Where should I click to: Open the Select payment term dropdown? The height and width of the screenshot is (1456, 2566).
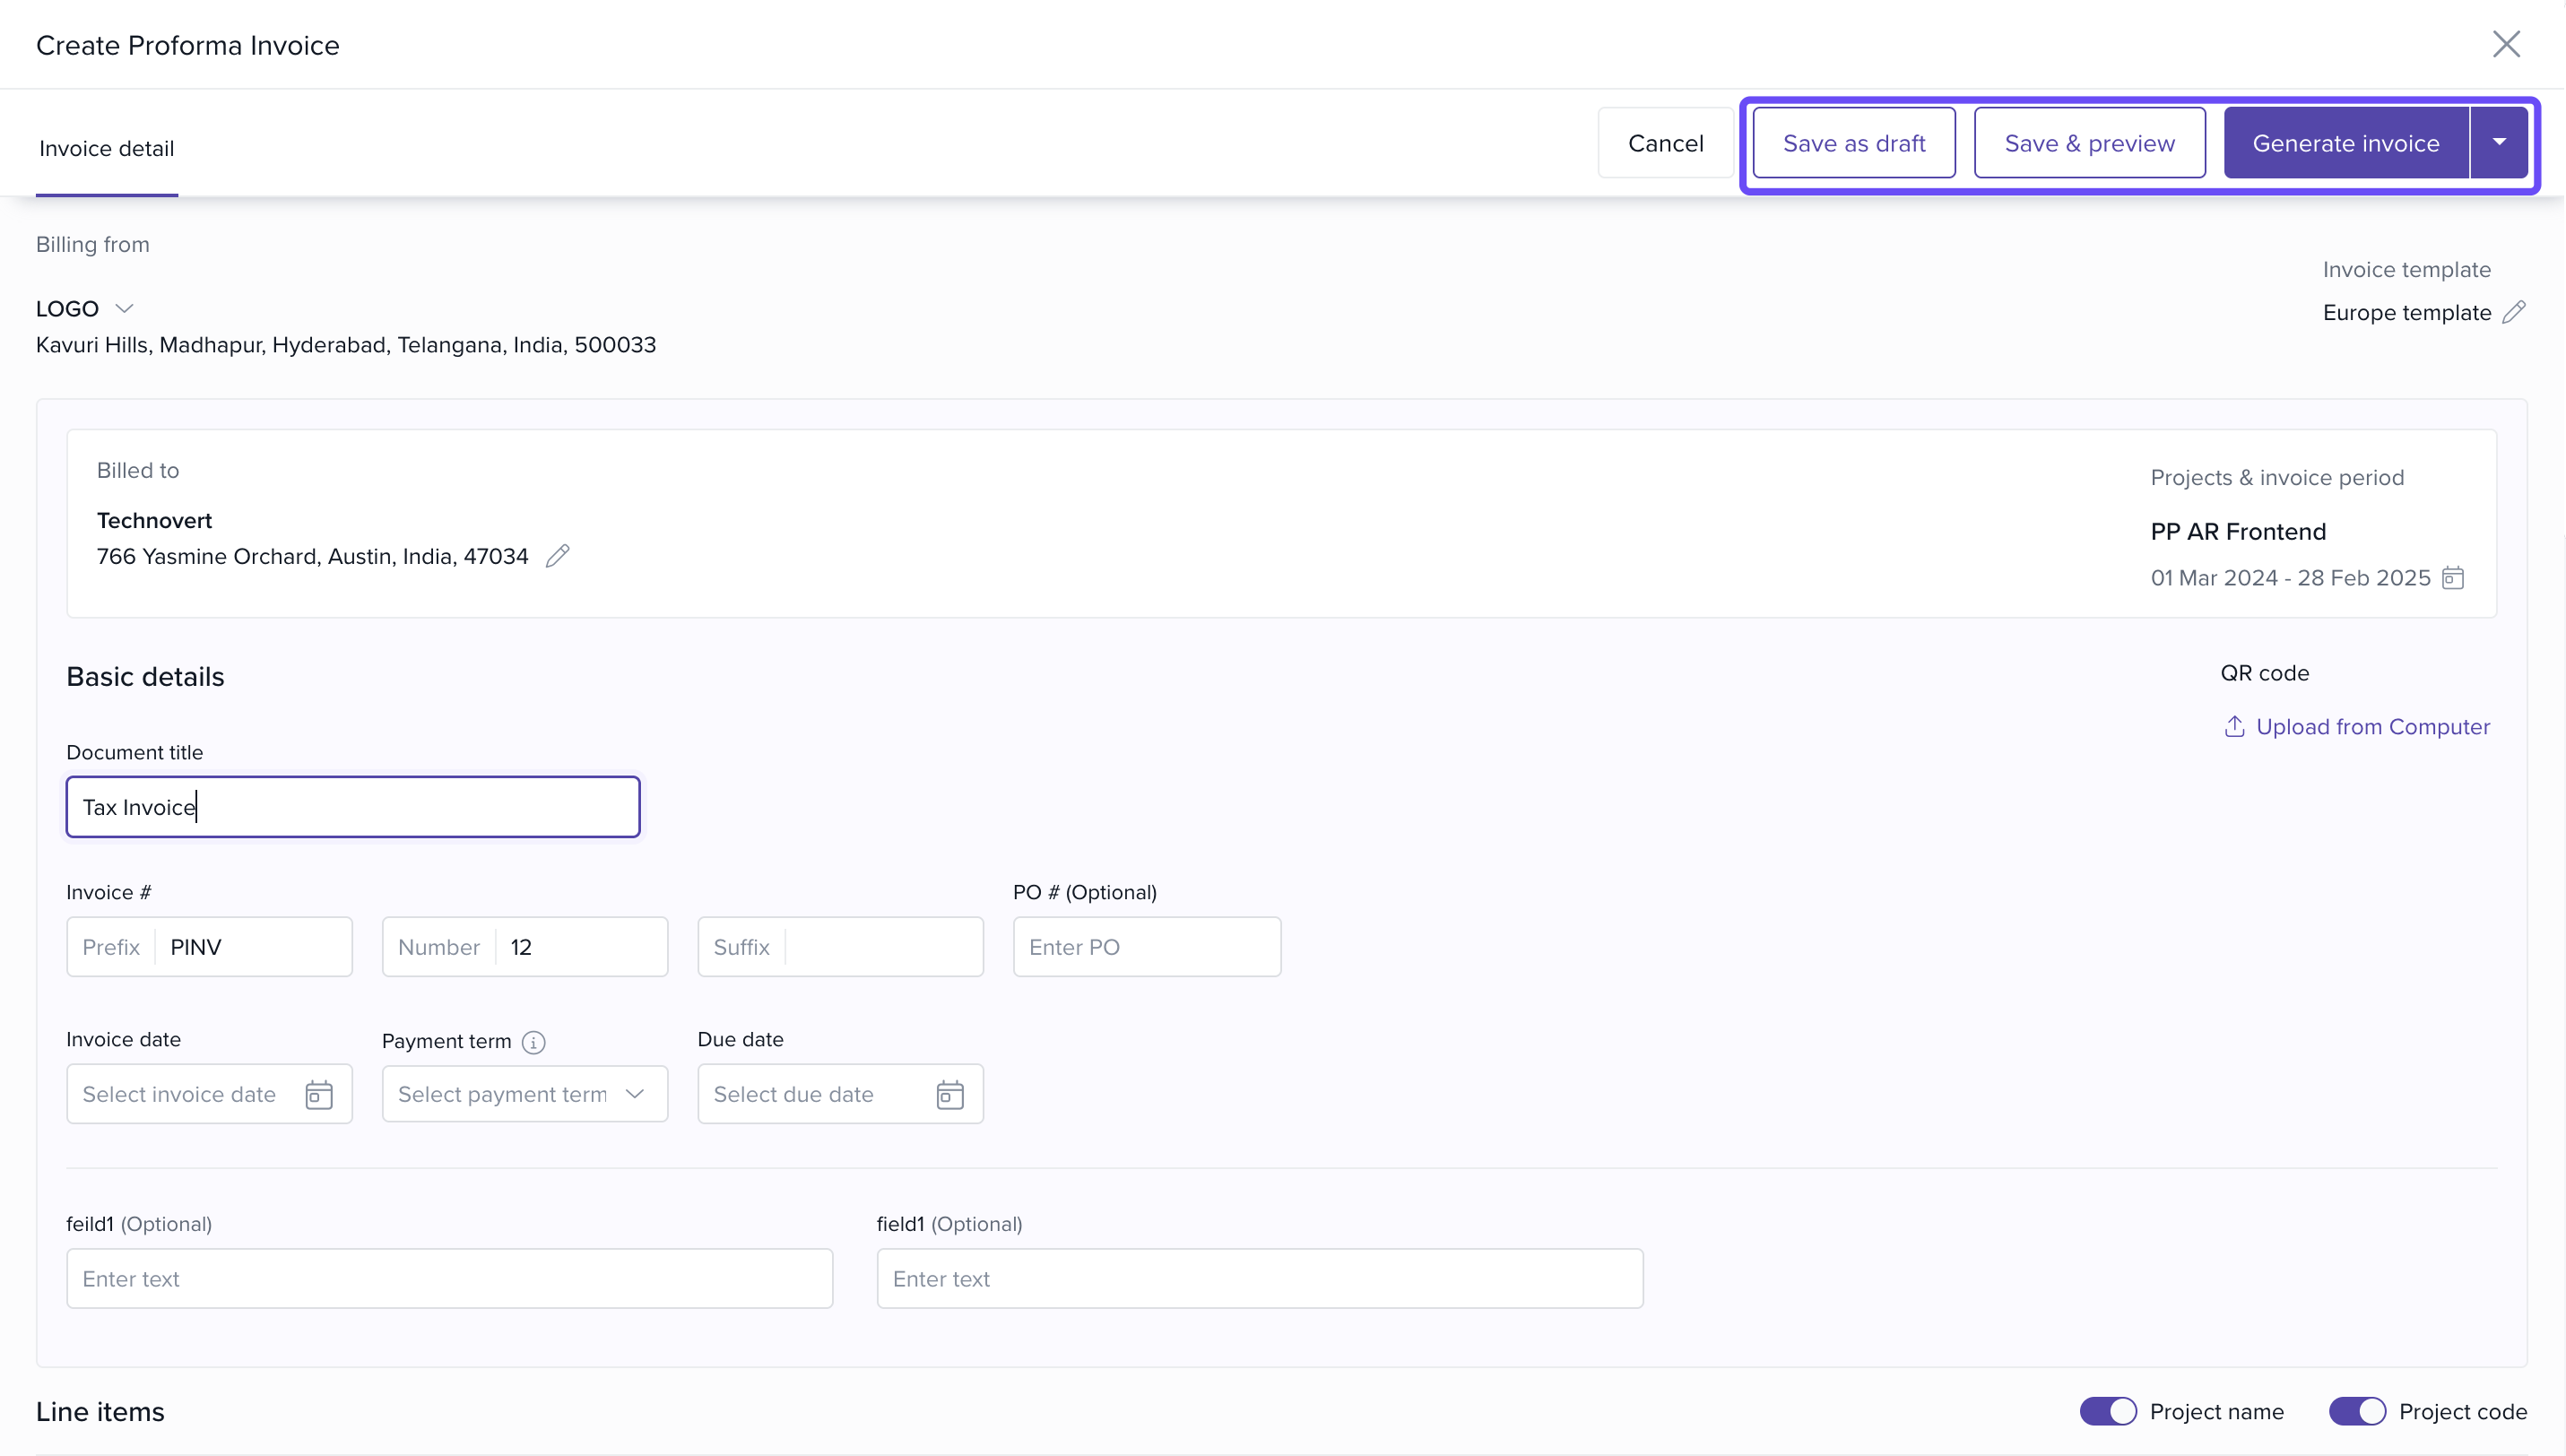click(524, 1094)
